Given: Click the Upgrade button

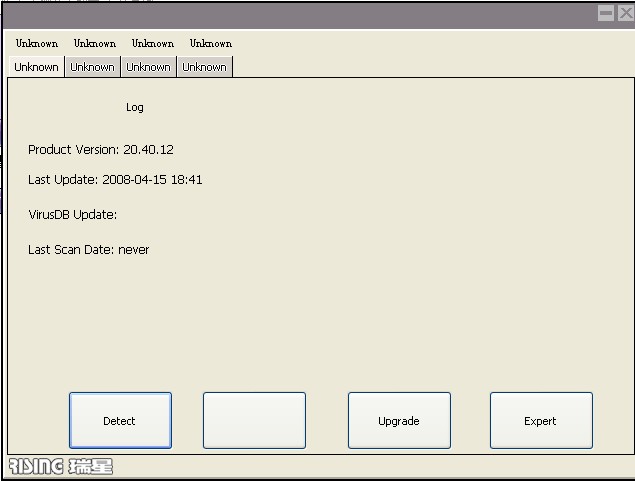Looking at the screenshot, I should (399, 420).
